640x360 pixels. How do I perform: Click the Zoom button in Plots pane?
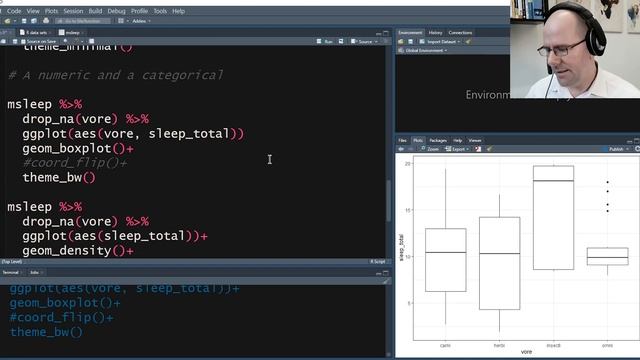coord(430,149)
